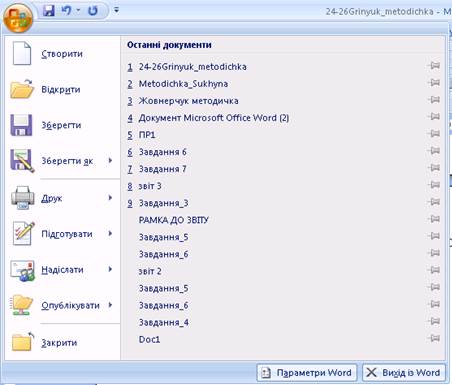The height and width of the screenshot is (385, 452).
Task: Open recent document Жовнерчук методичка
Action: (x=188, y=101)
